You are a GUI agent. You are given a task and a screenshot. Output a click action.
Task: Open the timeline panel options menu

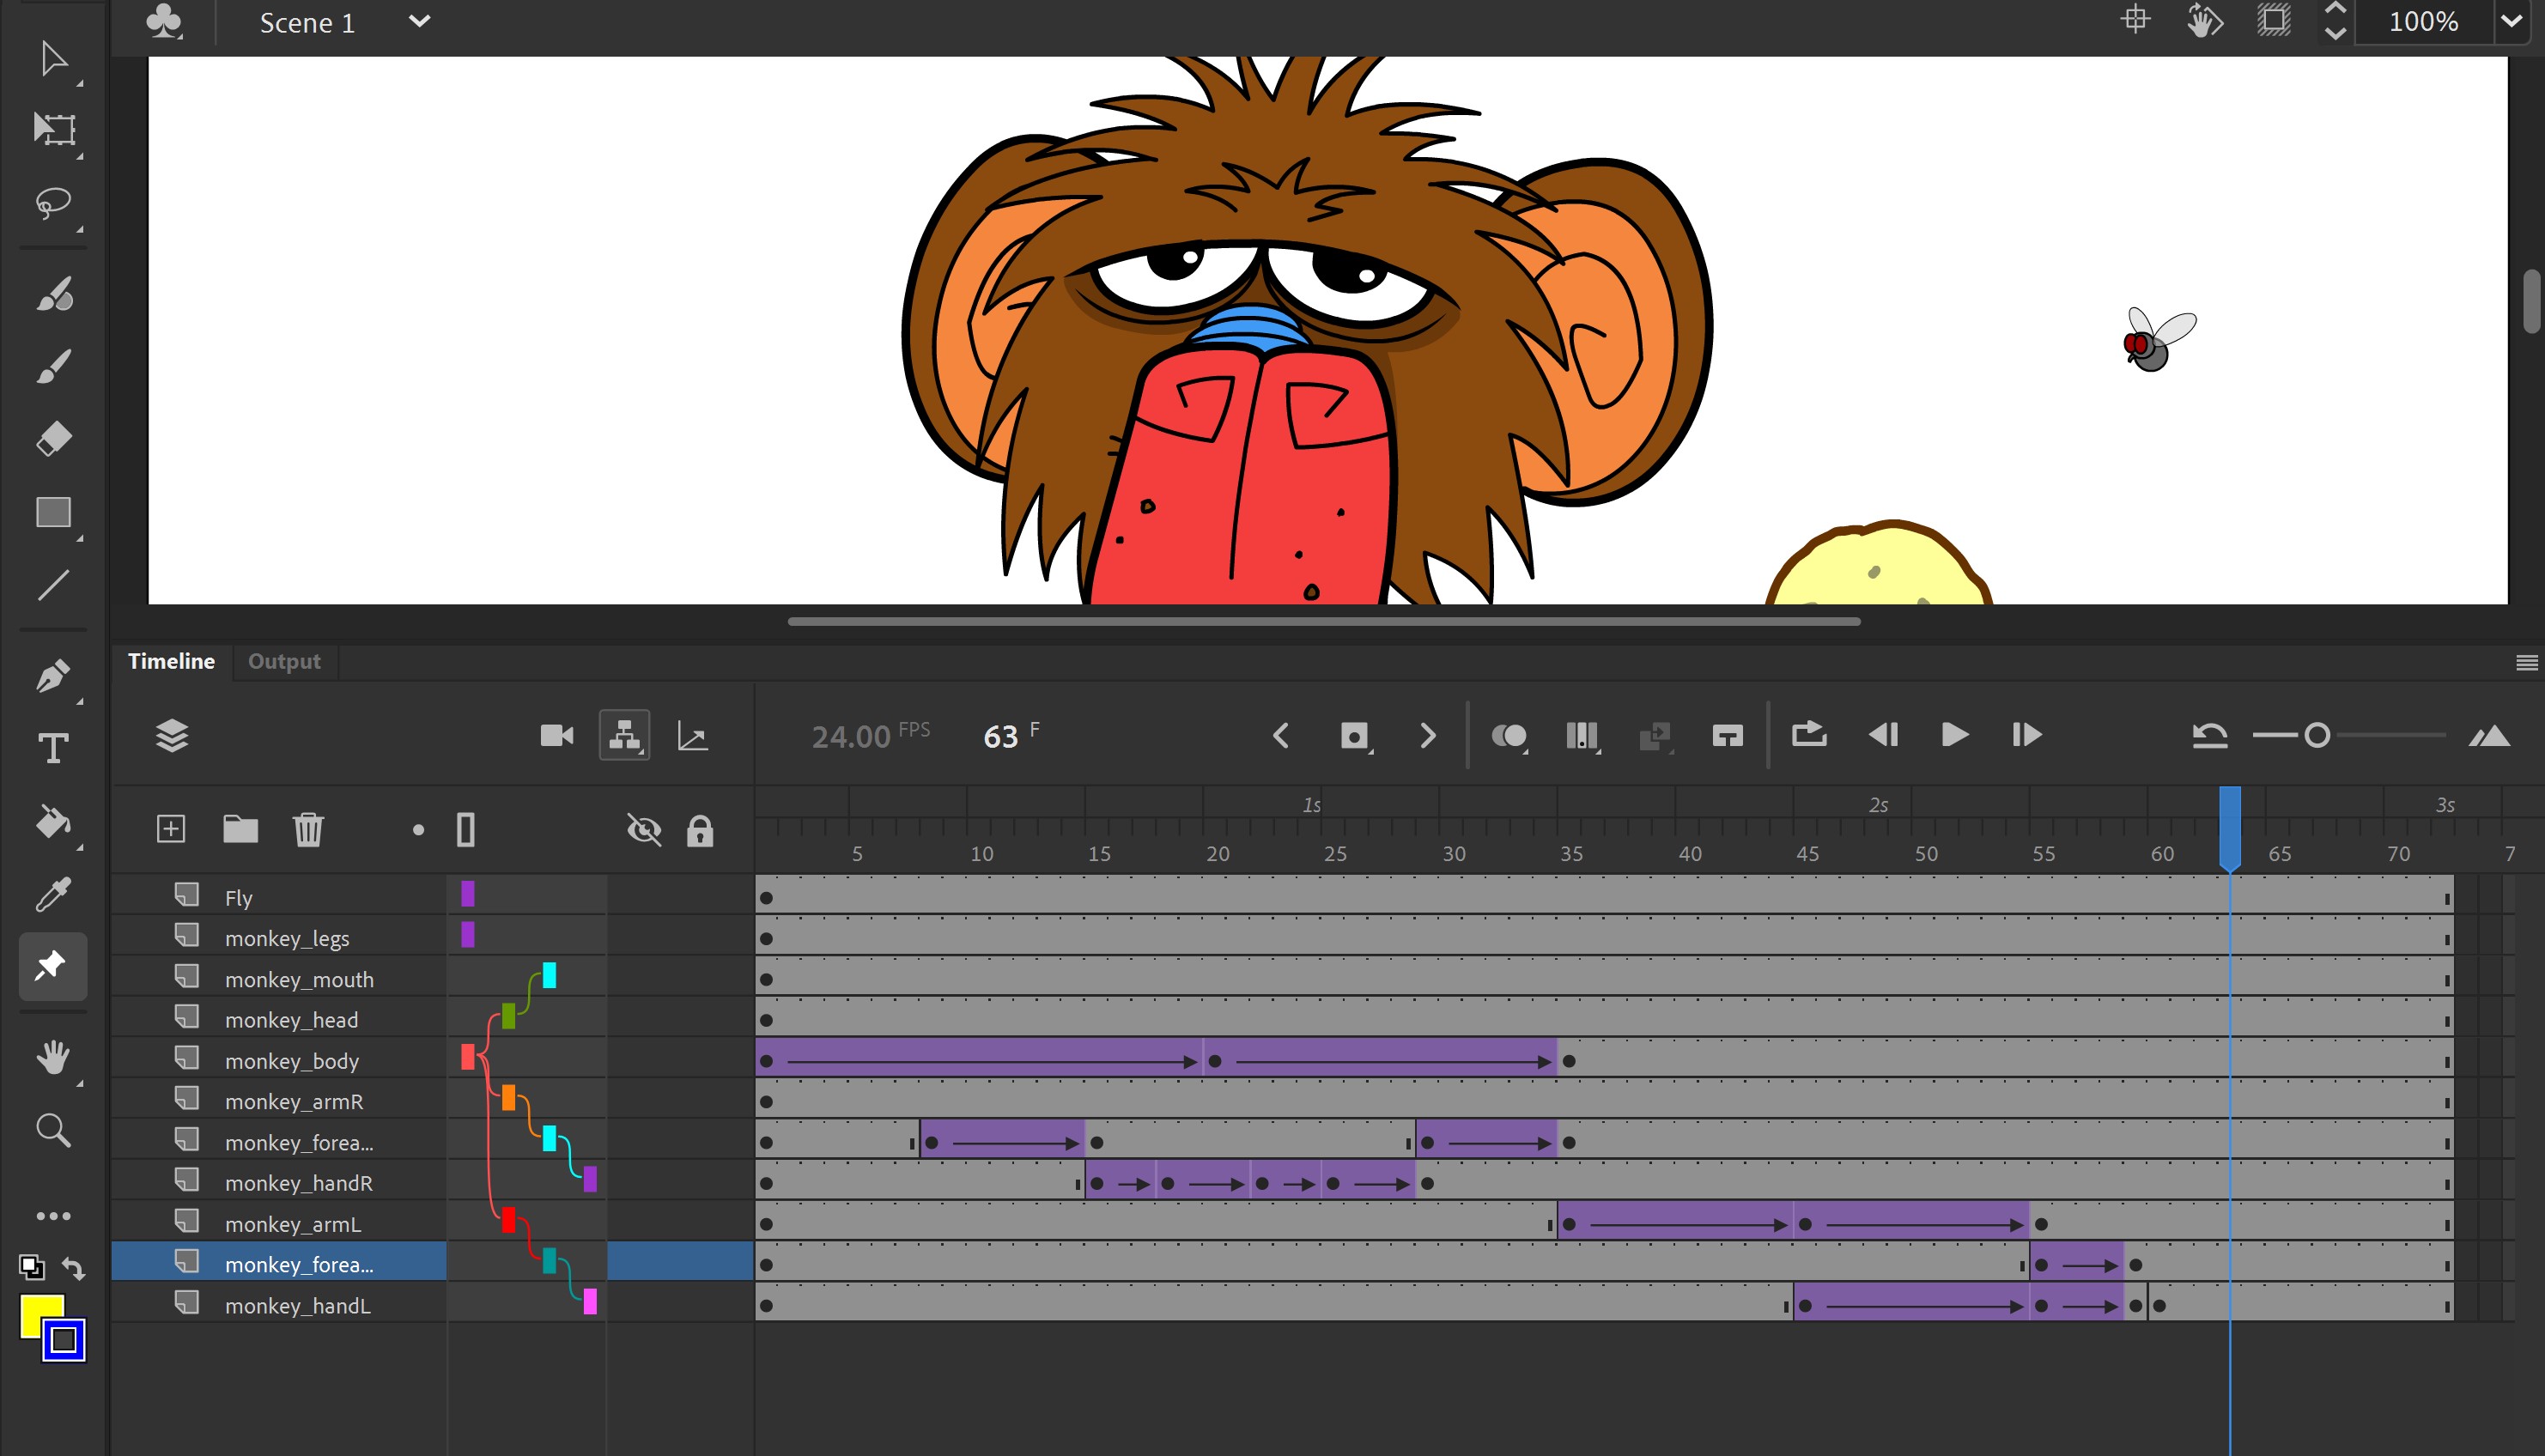[x=2528, y=661]
